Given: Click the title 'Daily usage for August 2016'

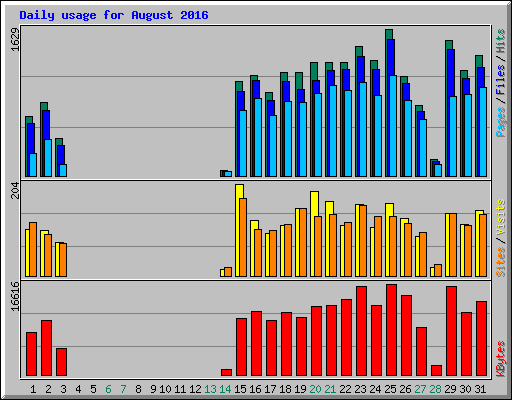Looking at the screenshot, I should coord(114,15).
